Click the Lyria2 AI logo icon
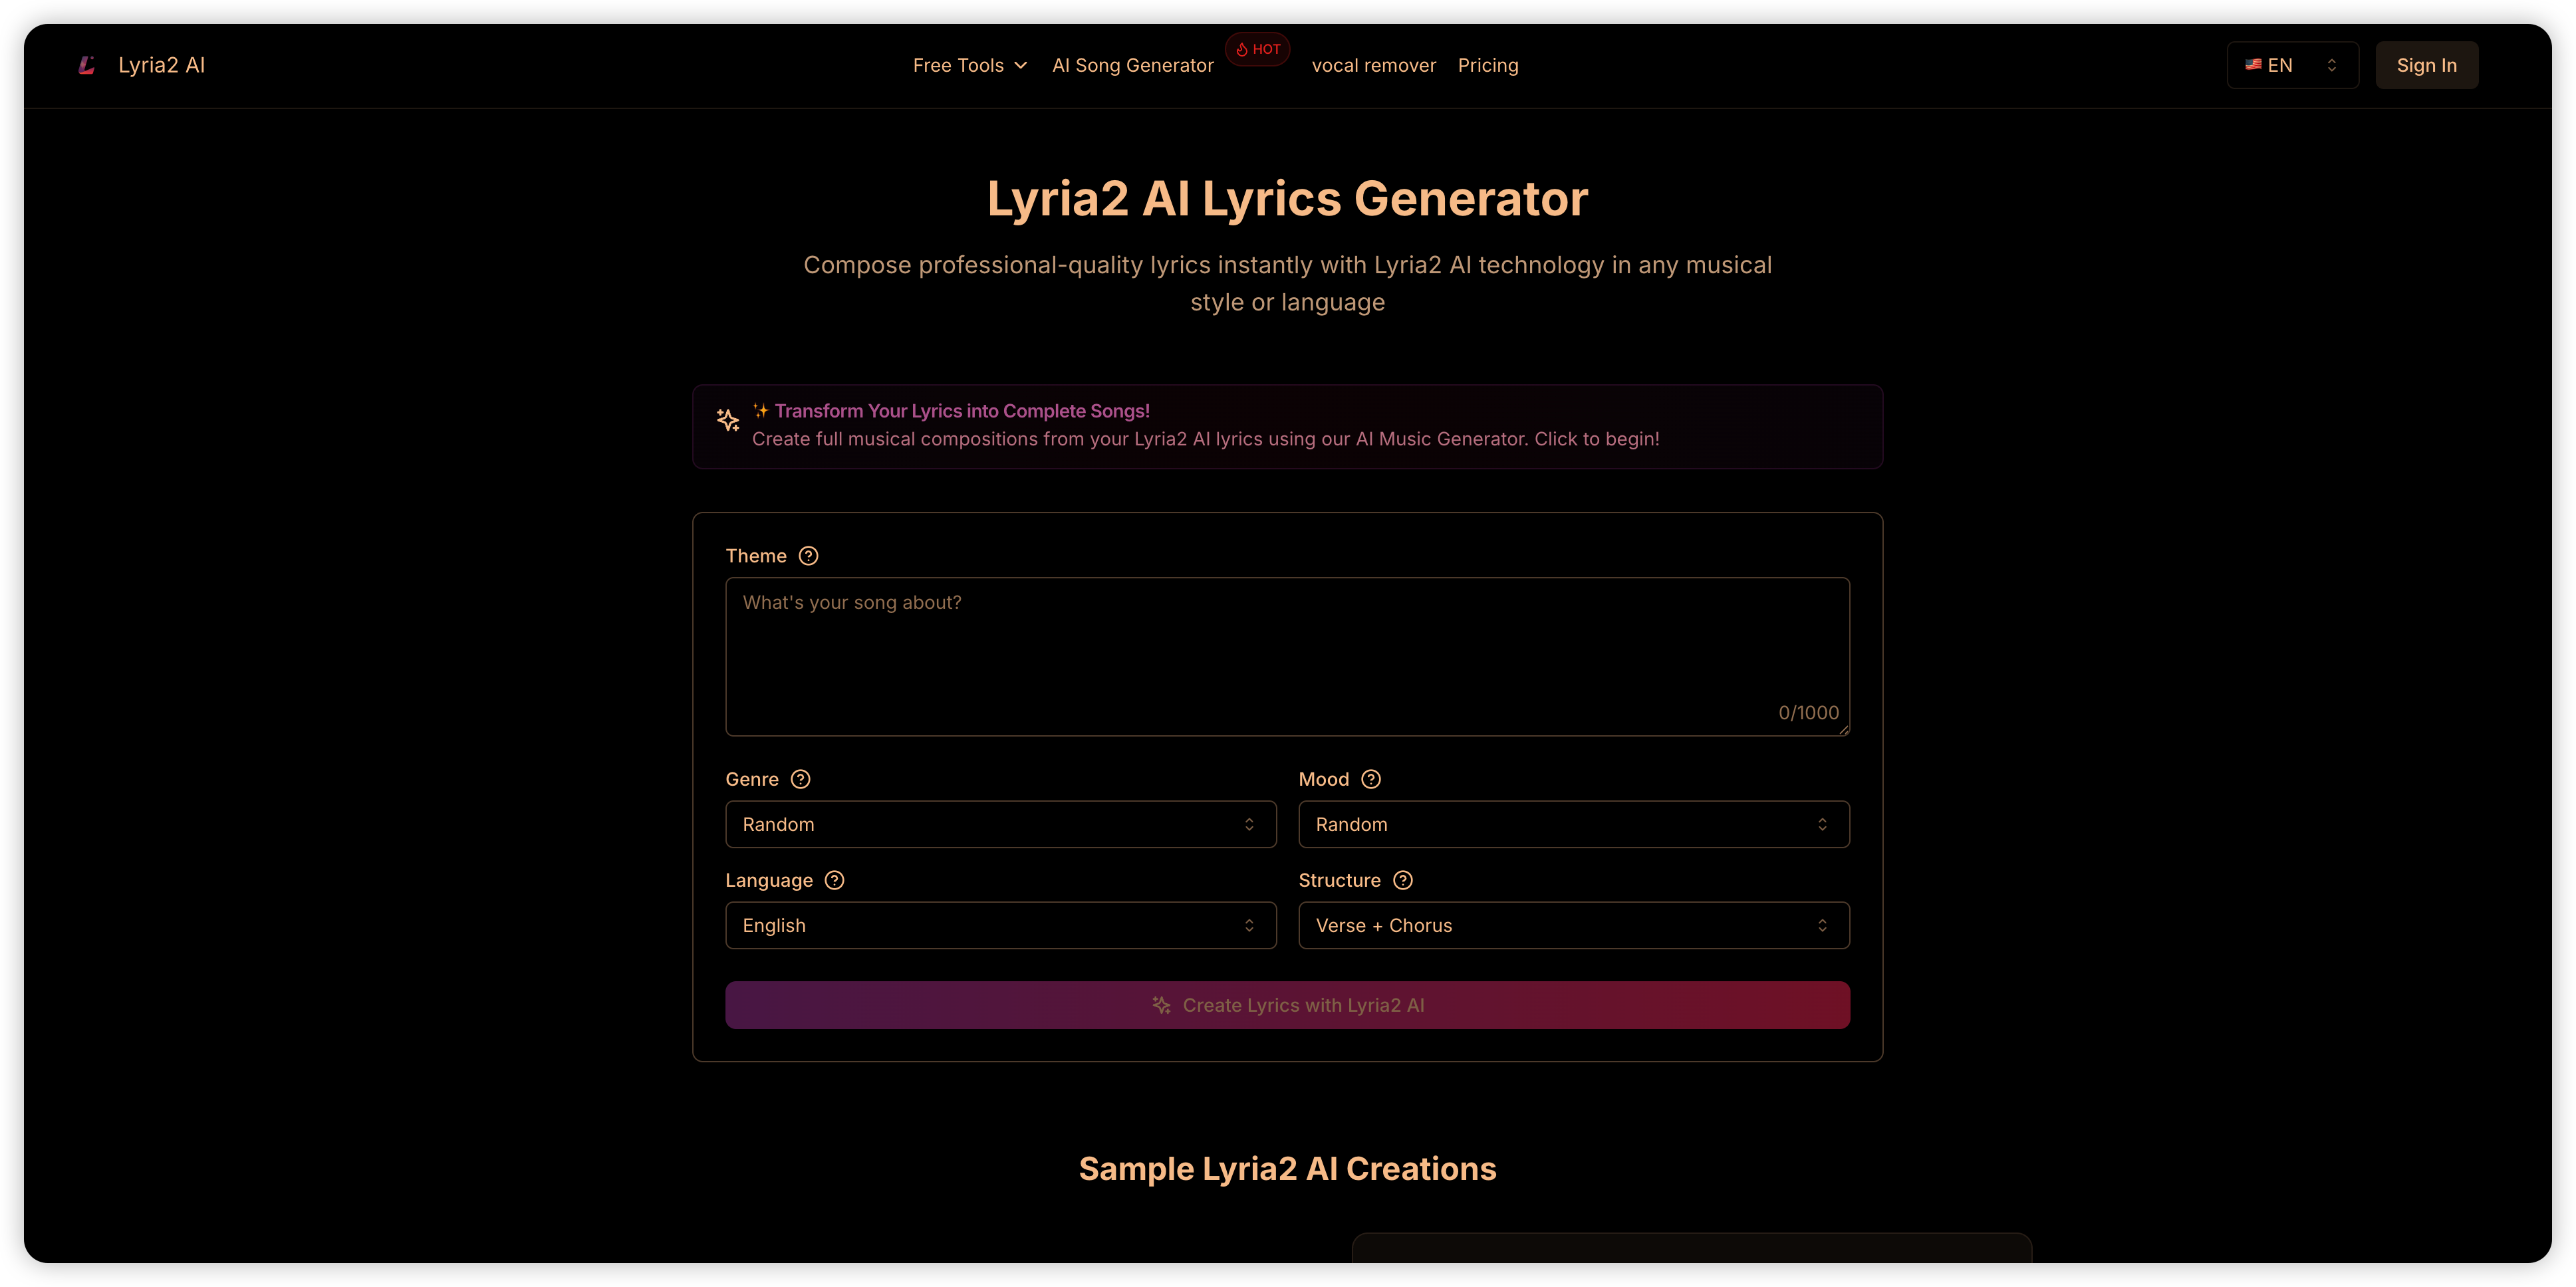The height and width of the screenshot is (1287, 2576). [87, 64]
